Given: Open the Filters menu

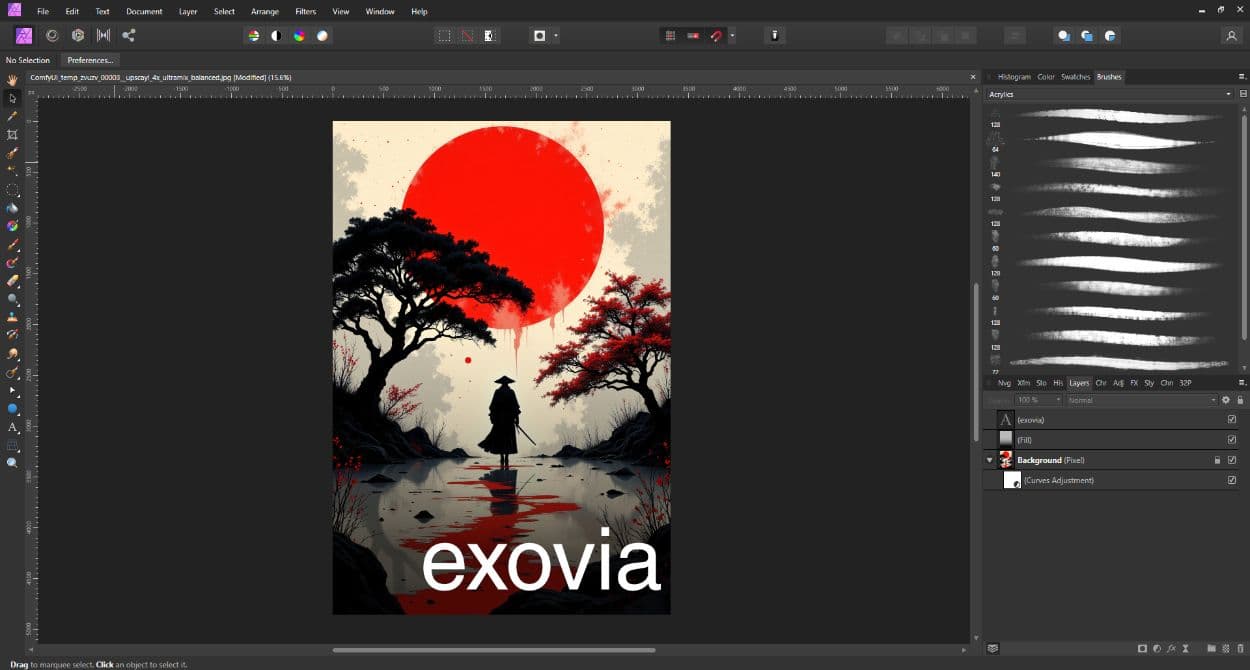Looking at the screenshot, I should pos(306,11).
